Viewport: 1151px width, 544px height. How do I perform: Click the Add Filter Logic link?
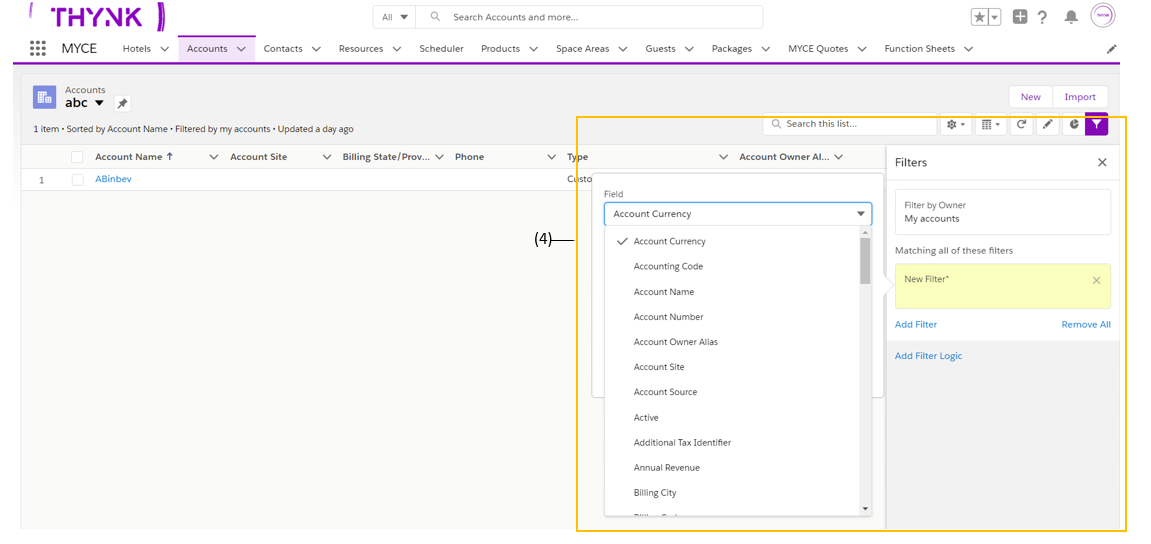coord(928,356)
